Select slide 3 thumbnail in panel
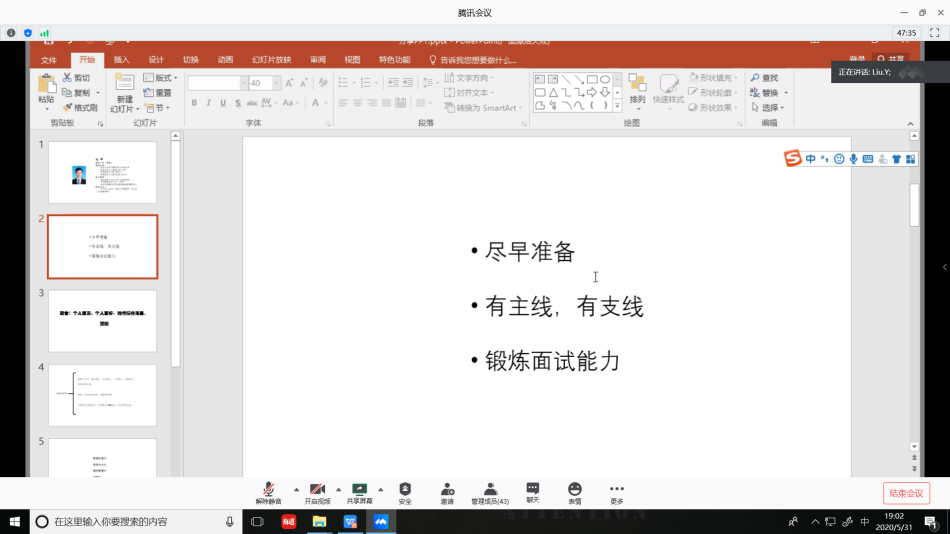The image size is (950, 534). 102,321
